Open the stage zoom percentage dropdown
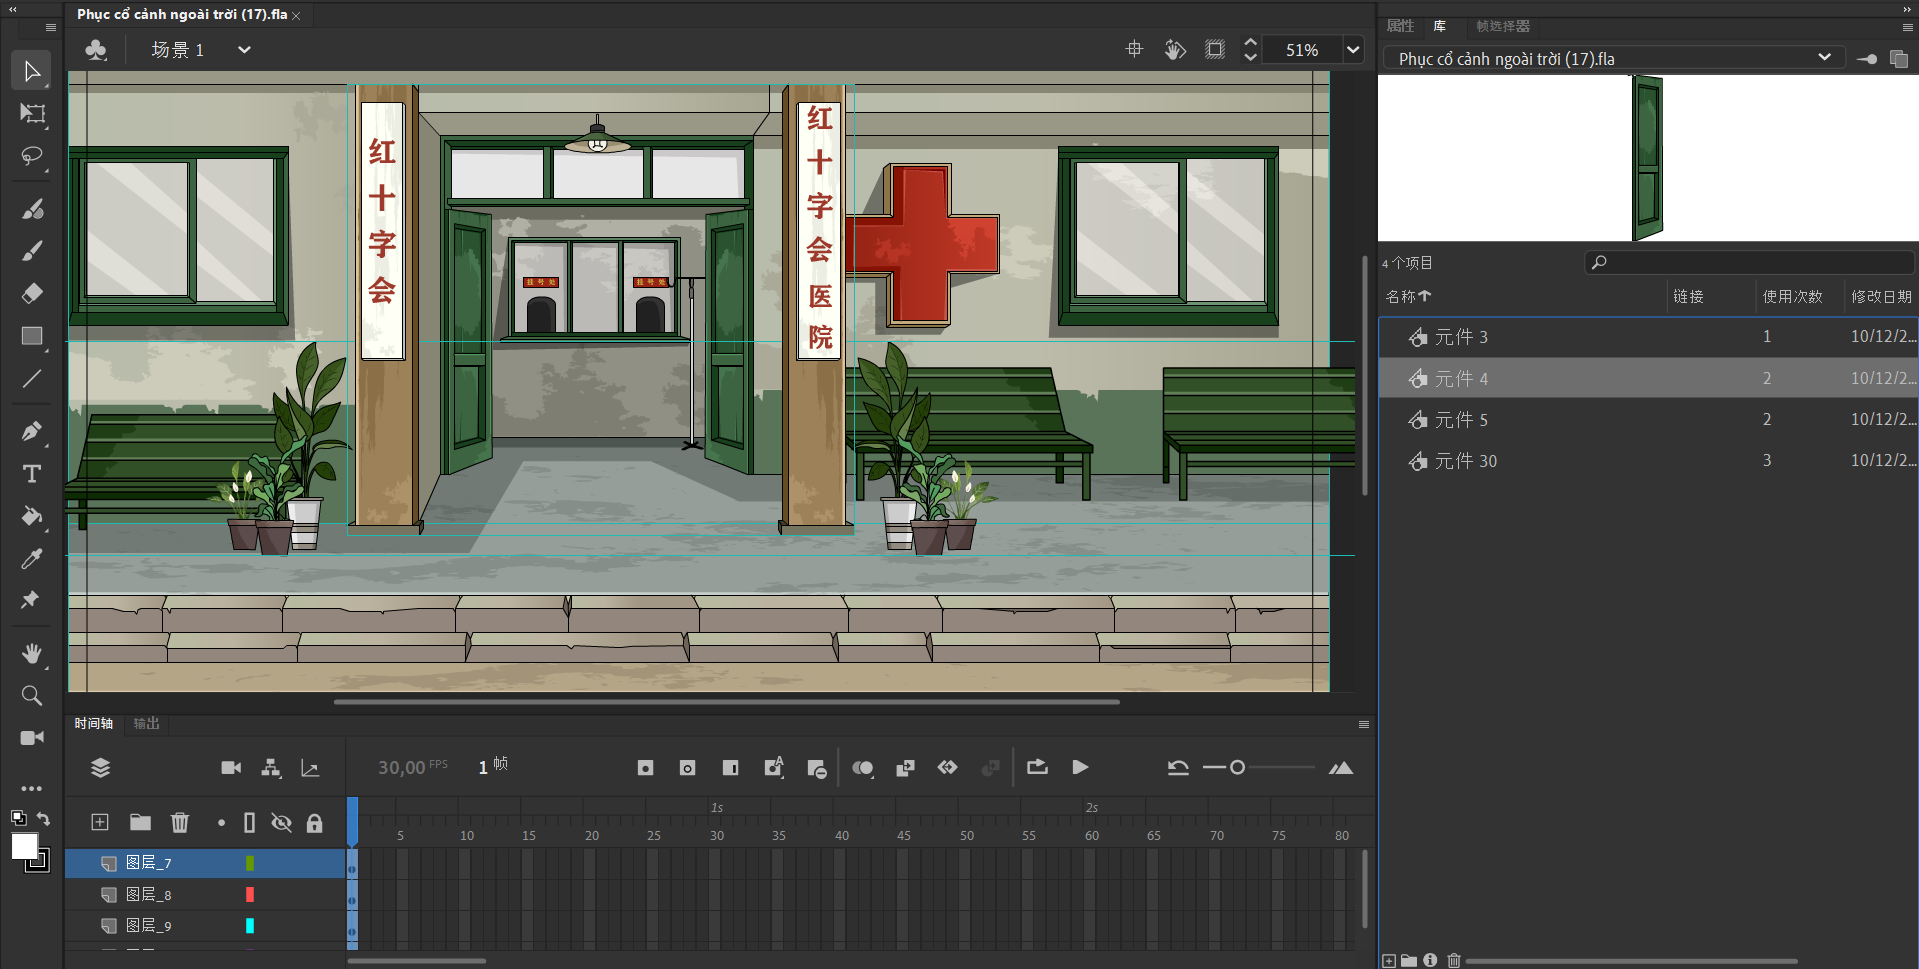Image resolution: width=1919 pixels, height=969 pixels. (x=1353, y=50)
